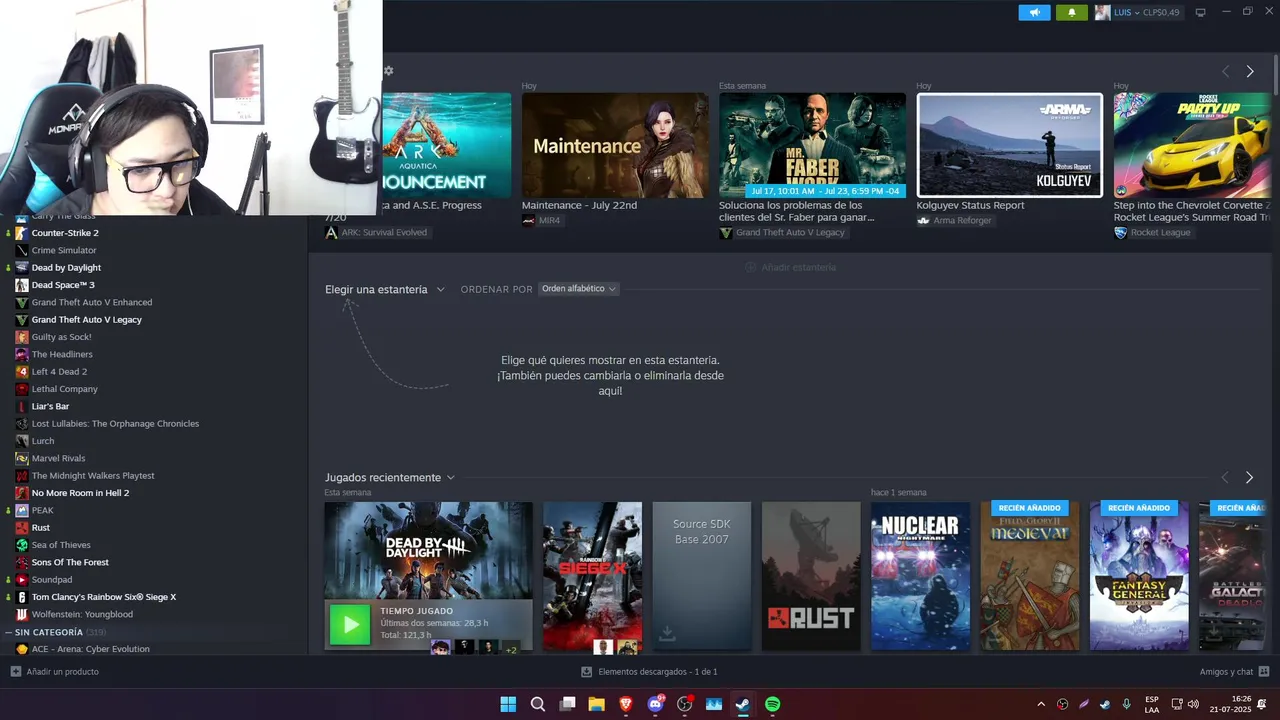Select Counter-Strike 2 in library list
This screenshot has width=1280, height=720.
pos(65,233)
